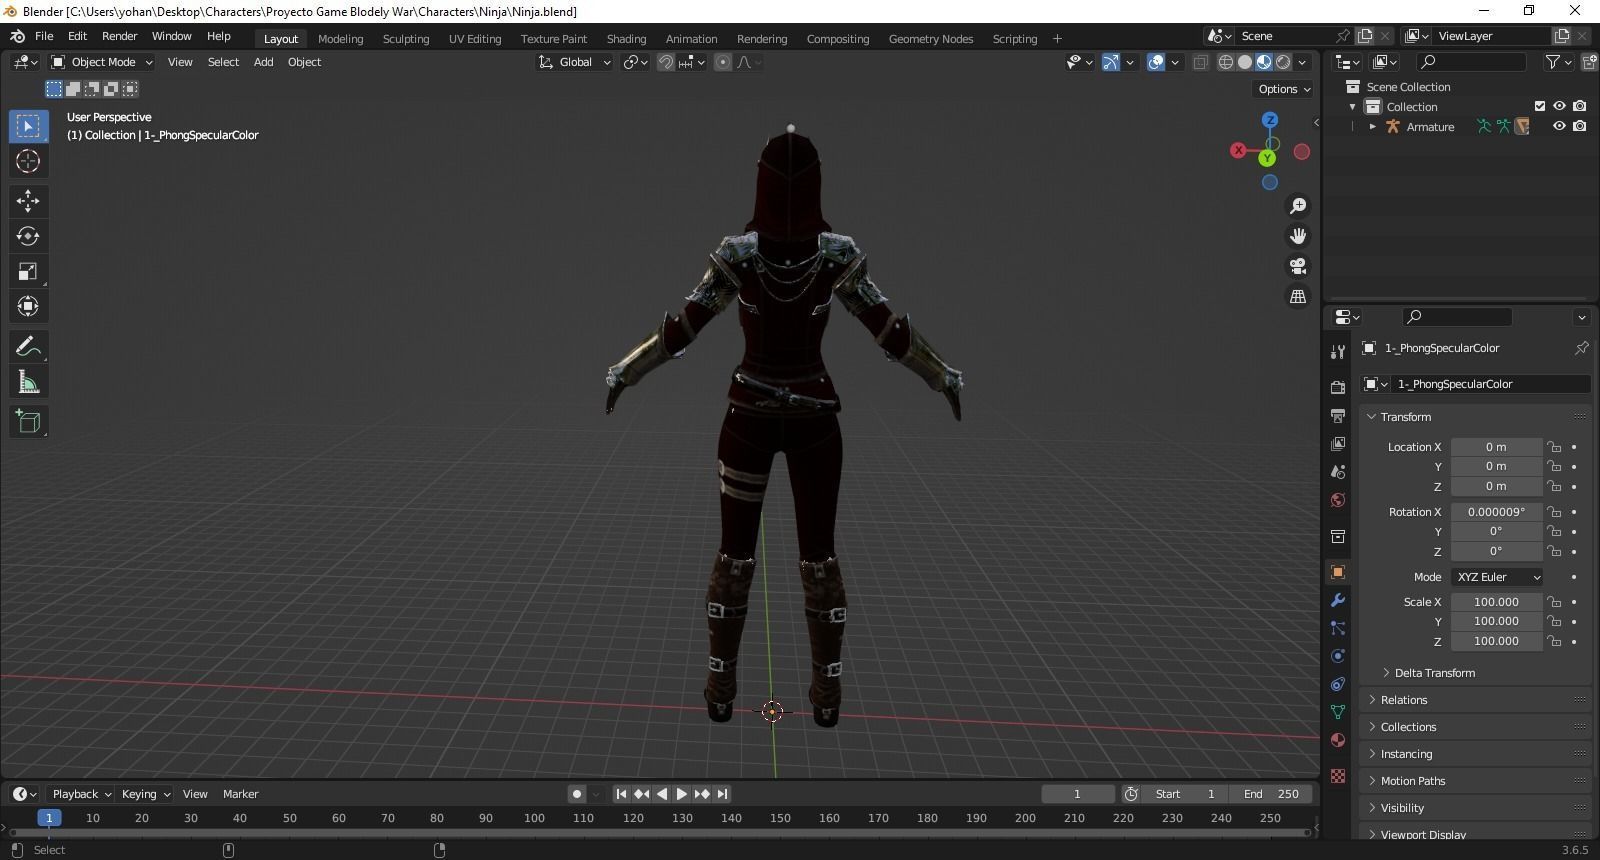1600x860 pixels.
Task: Open the Playback popover
Action: pyautogui.click(x=81, y=794)
